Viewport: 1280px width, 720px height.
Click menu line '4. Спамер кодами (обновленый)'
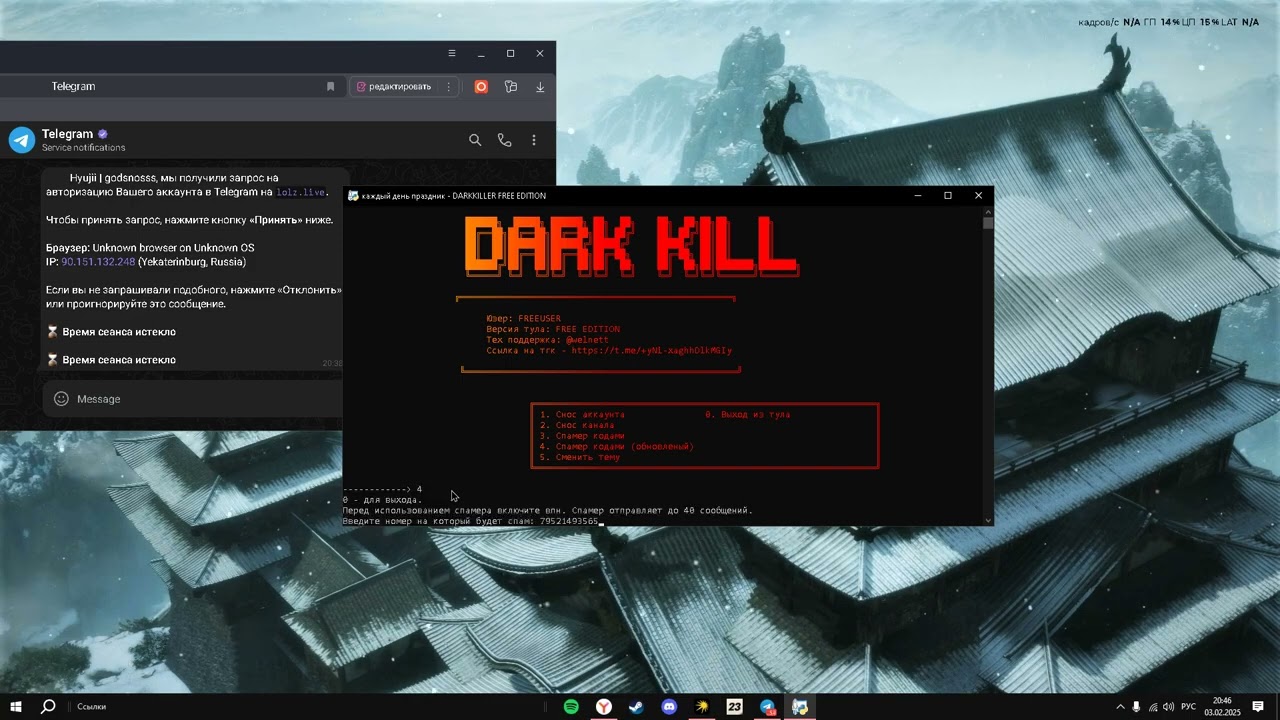pyautogui.click(x=616, y=447)
